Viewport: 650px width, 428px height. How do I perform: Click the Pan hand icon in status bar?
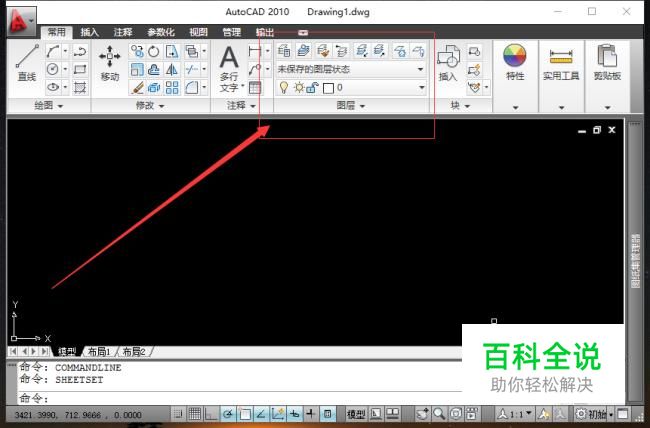pos(423,413)
